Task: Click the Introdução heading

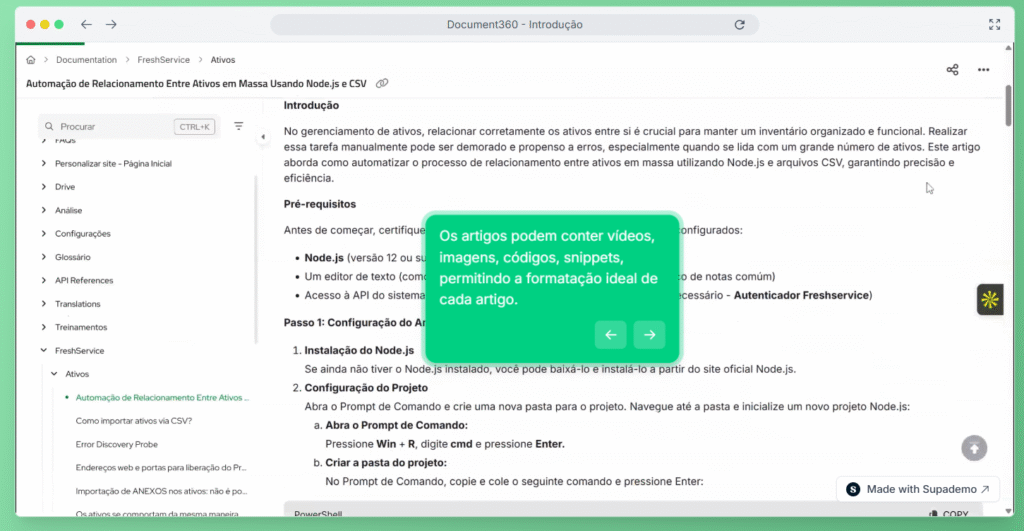Action: (x=311, y=105)
